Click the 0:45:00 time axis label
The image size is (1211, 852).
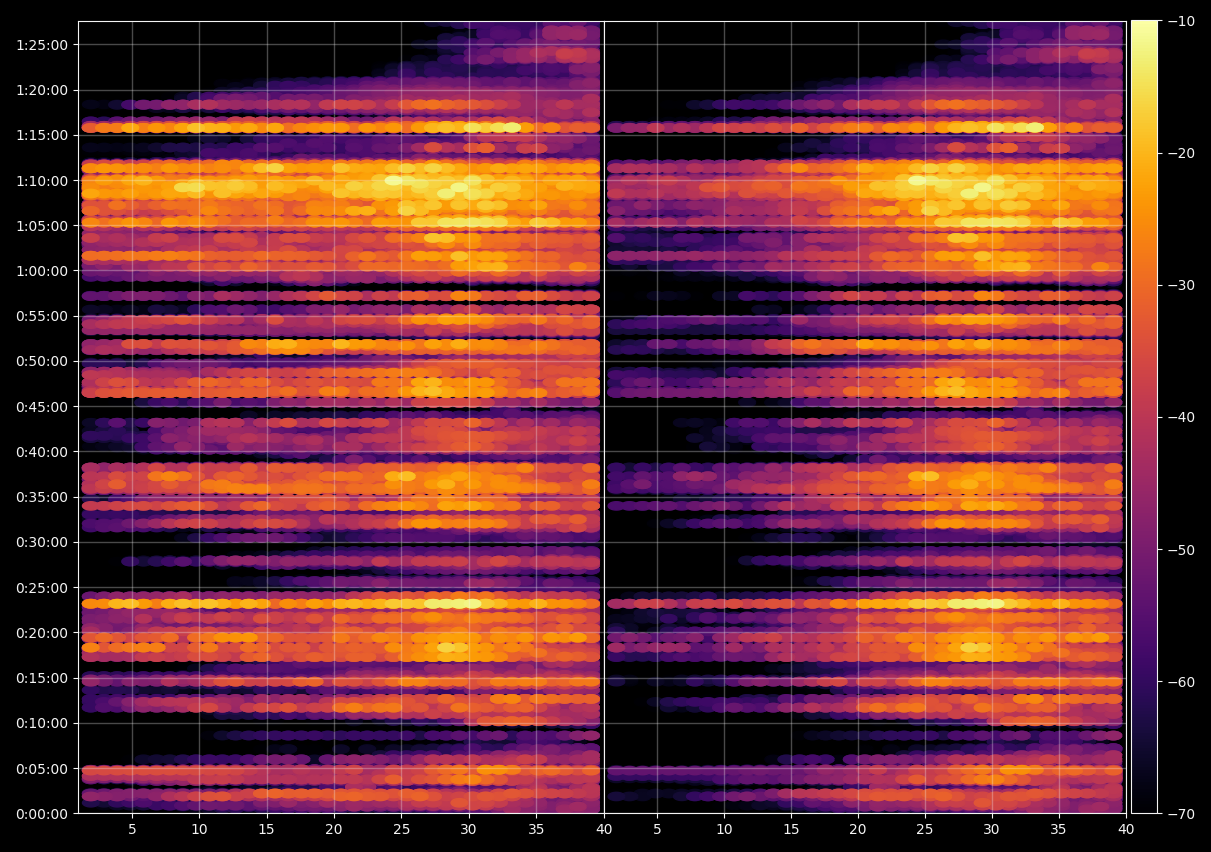(42, 407)
